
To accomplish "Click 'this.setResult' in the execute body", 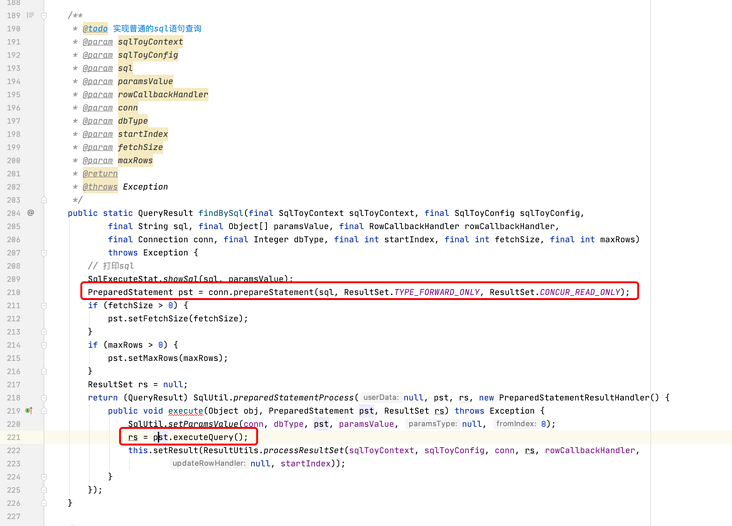I will pos(163,450).
